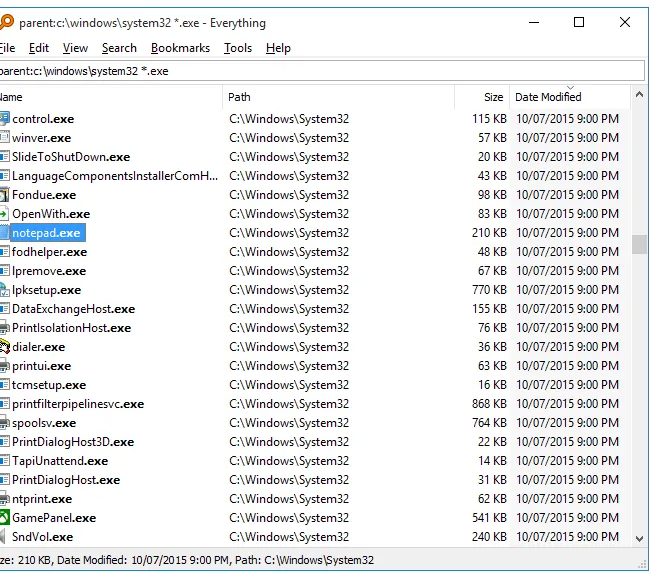The width and height of the screenshot is (649, 573).
Task: Click the GamePanel.exe Xbox icon
Action: coord(4,518)
